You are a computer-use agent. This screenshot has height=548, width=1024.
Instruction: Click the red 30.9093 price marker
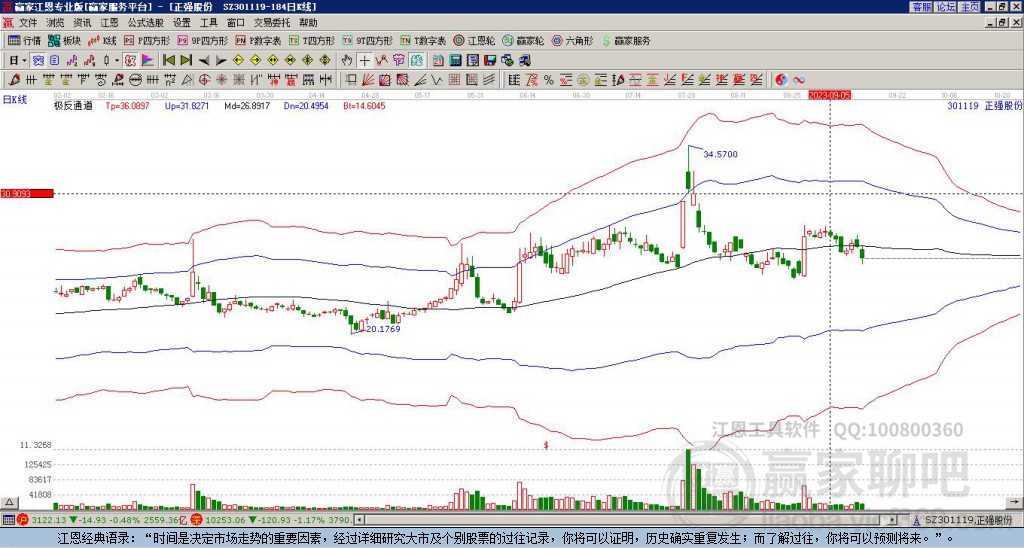(x=26, y=193)
